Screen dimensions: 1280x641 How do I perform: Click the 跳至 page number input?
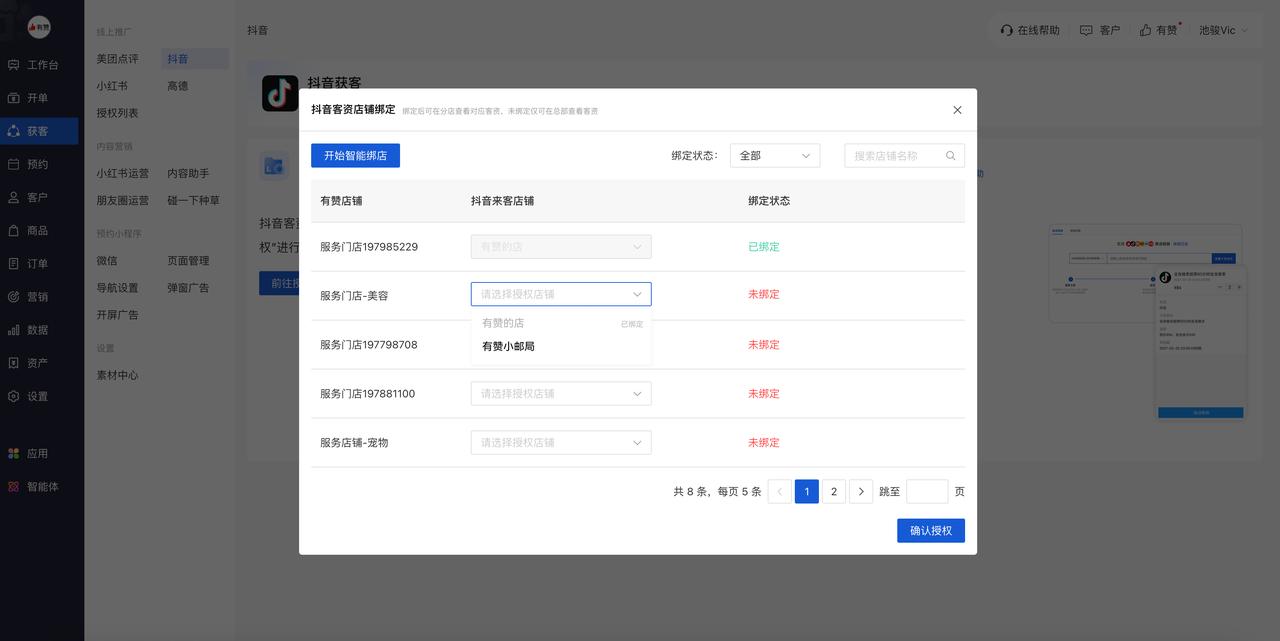(927, 491)
